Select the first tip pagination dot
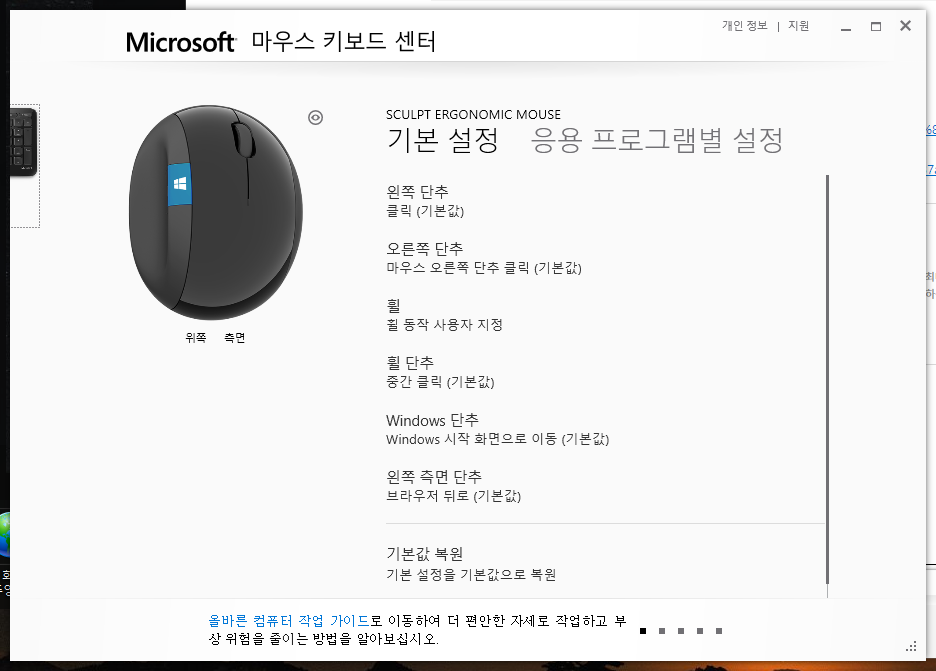Image resolution: width=936 pixels, height=671 pixels. pyautogui.click(x=643, y=631)
